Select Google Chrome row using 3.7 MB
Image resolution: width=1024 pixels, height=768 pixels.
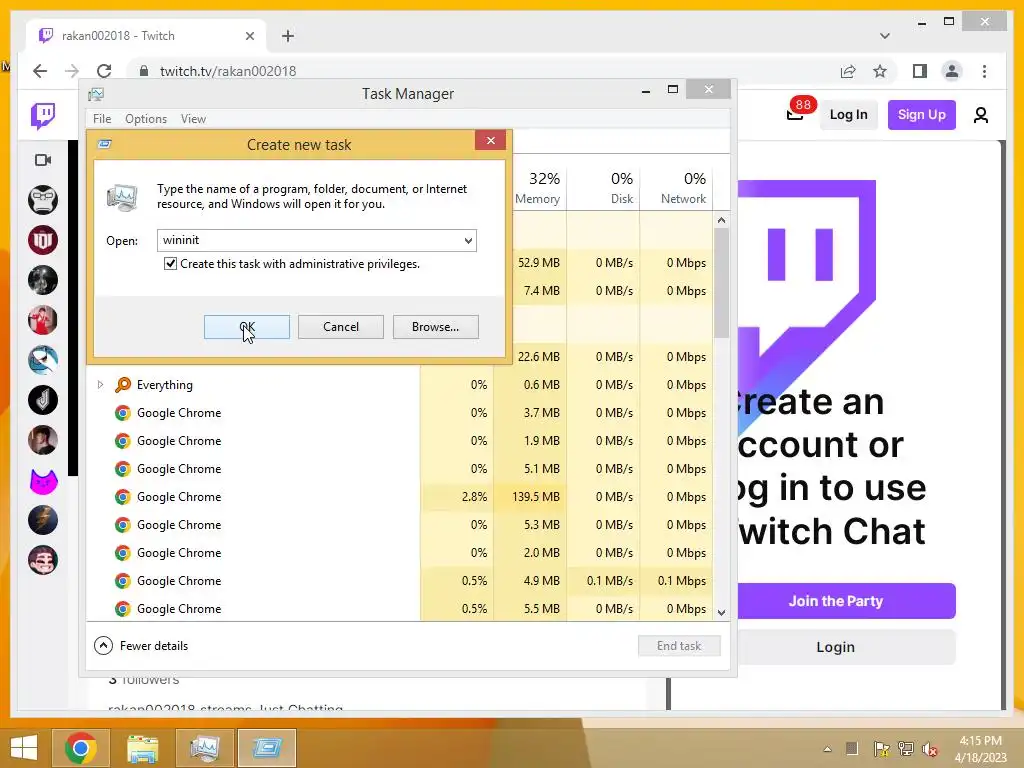click(x=400, y=413)
